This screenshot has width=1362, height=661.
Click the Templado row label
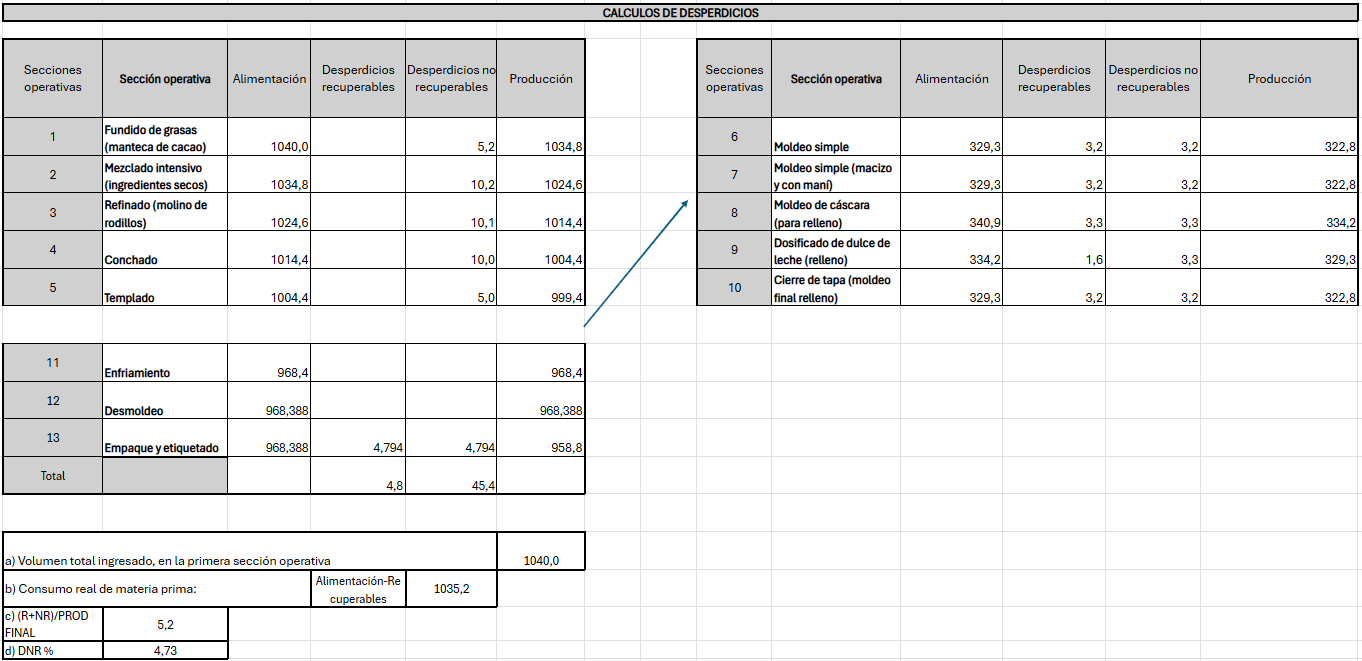click(x=165, y=289)
